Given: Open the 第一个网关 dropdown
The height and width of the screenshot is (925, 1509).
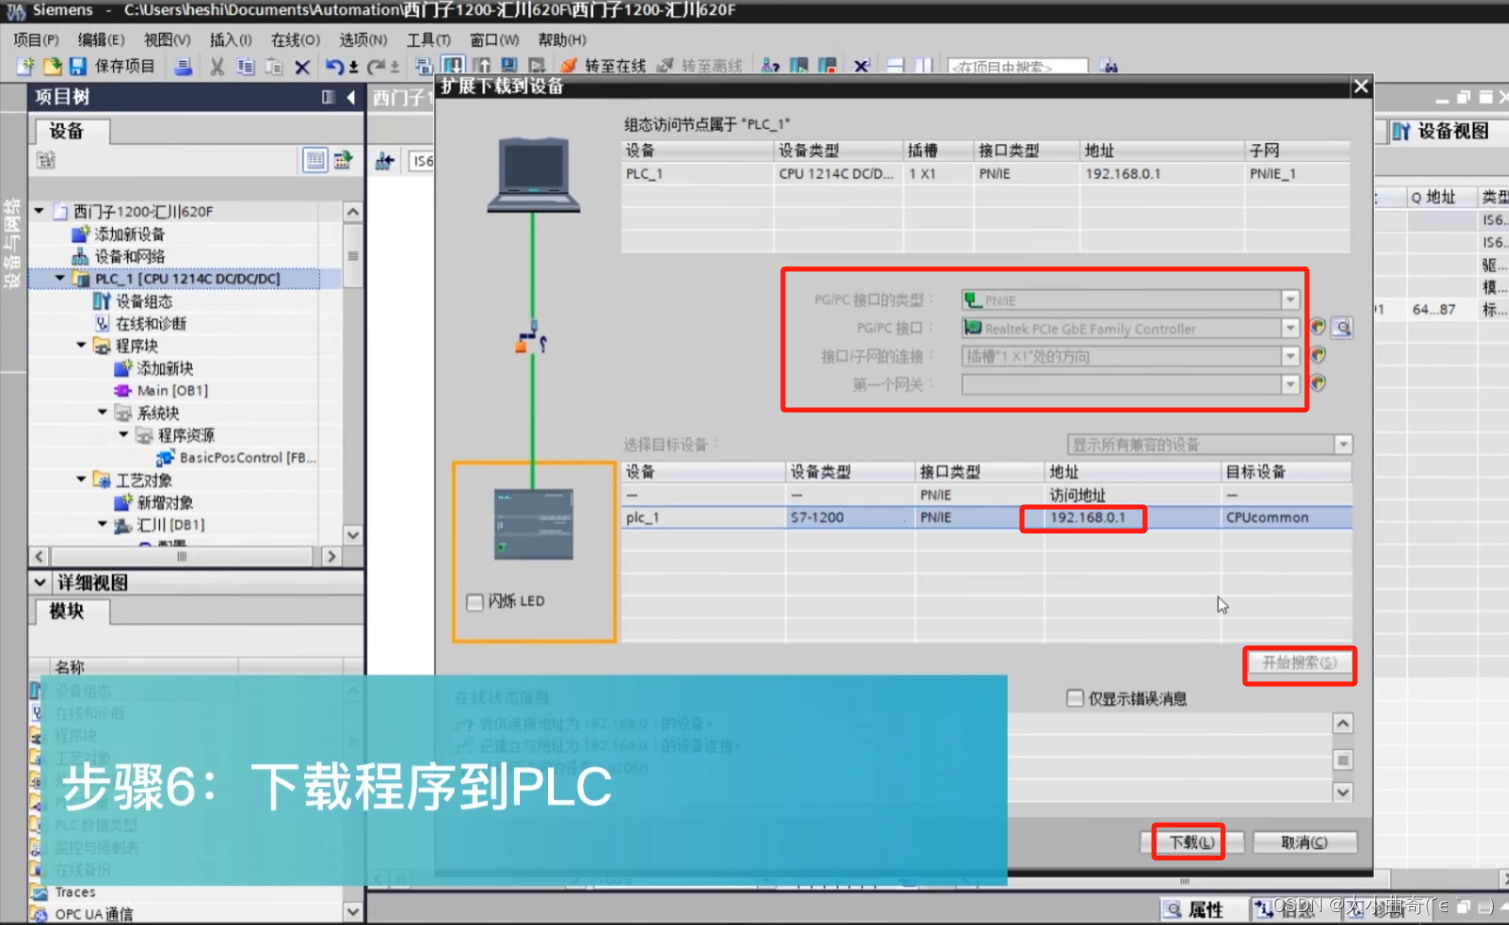Looking at the screenshot, I should (1290, 384).
